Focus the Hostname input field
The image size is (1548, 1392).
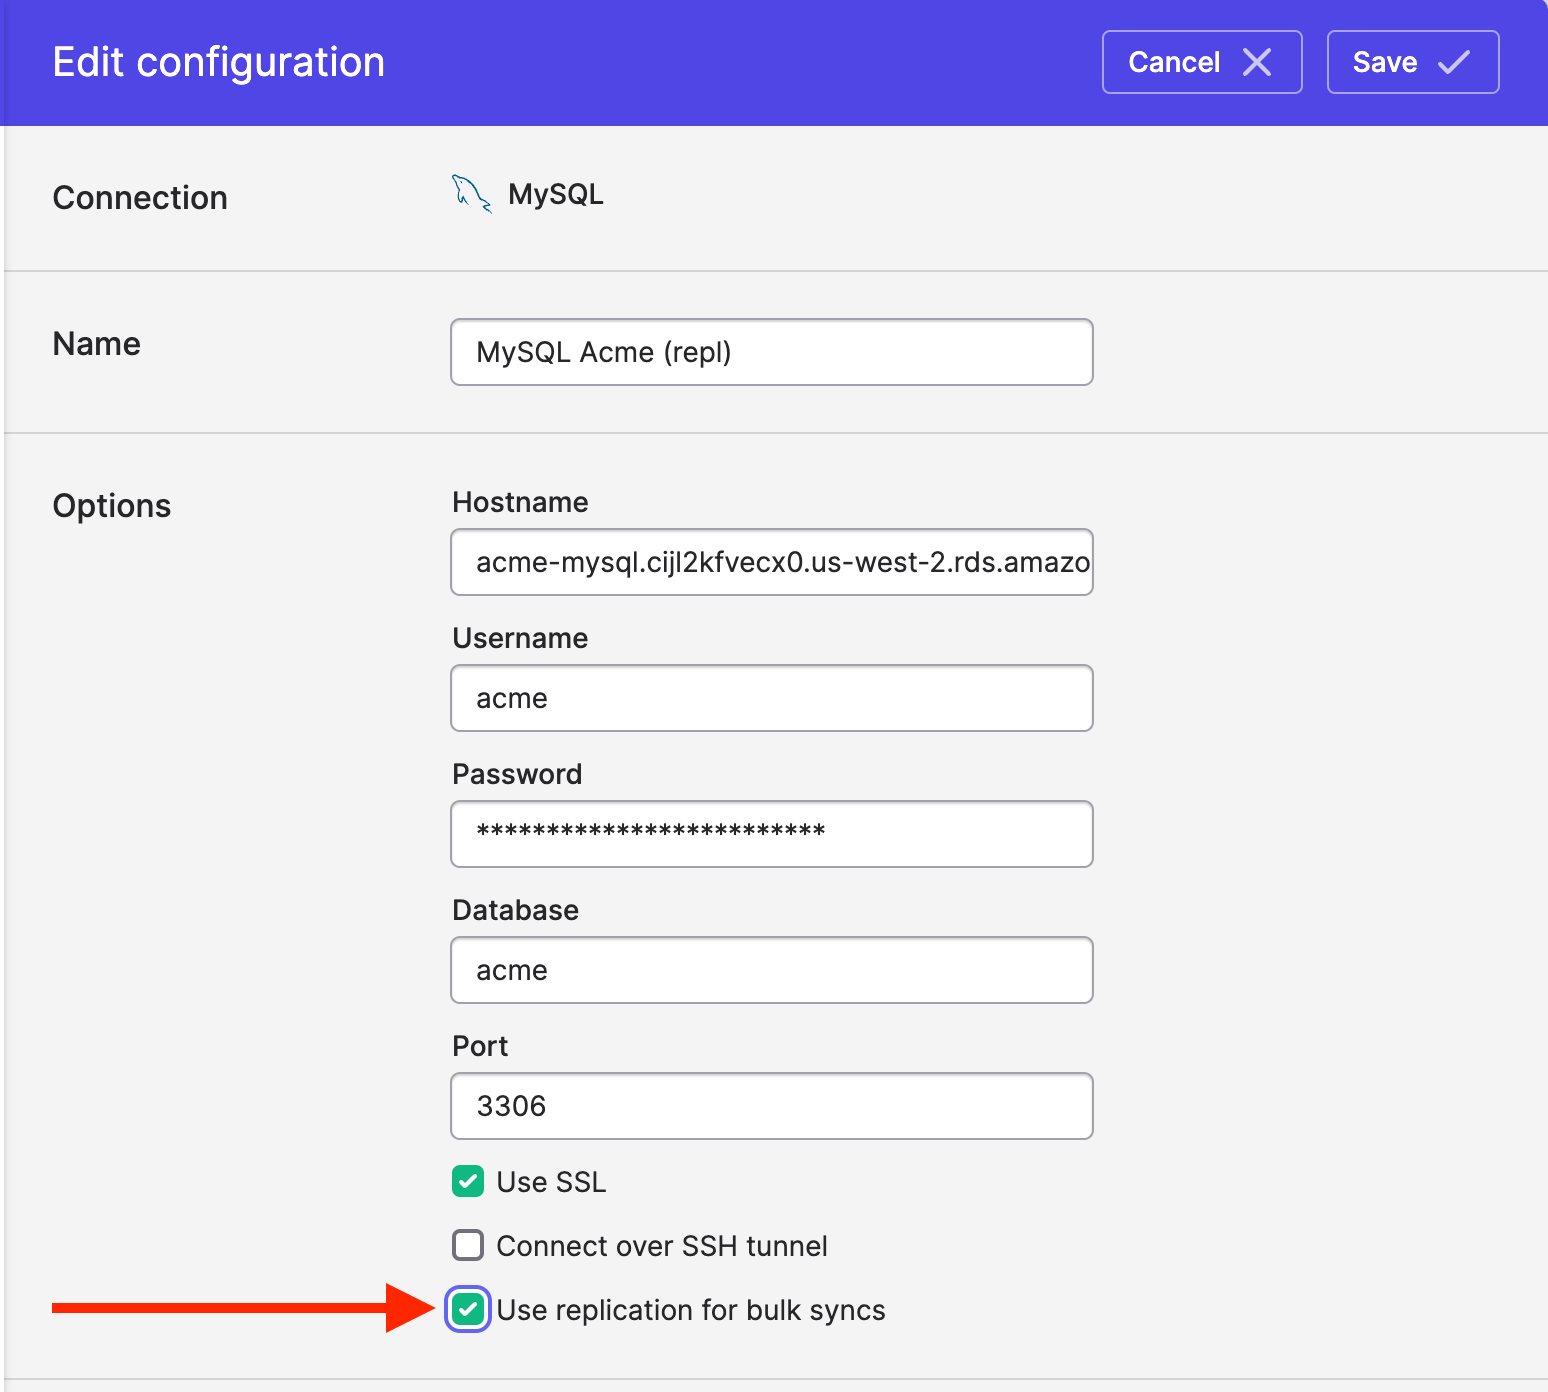[x=772, y=562]
